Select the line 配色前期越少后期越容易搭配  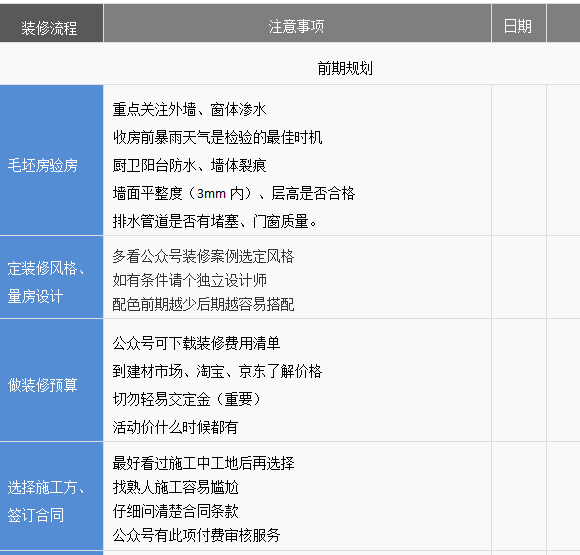point(203,304)
